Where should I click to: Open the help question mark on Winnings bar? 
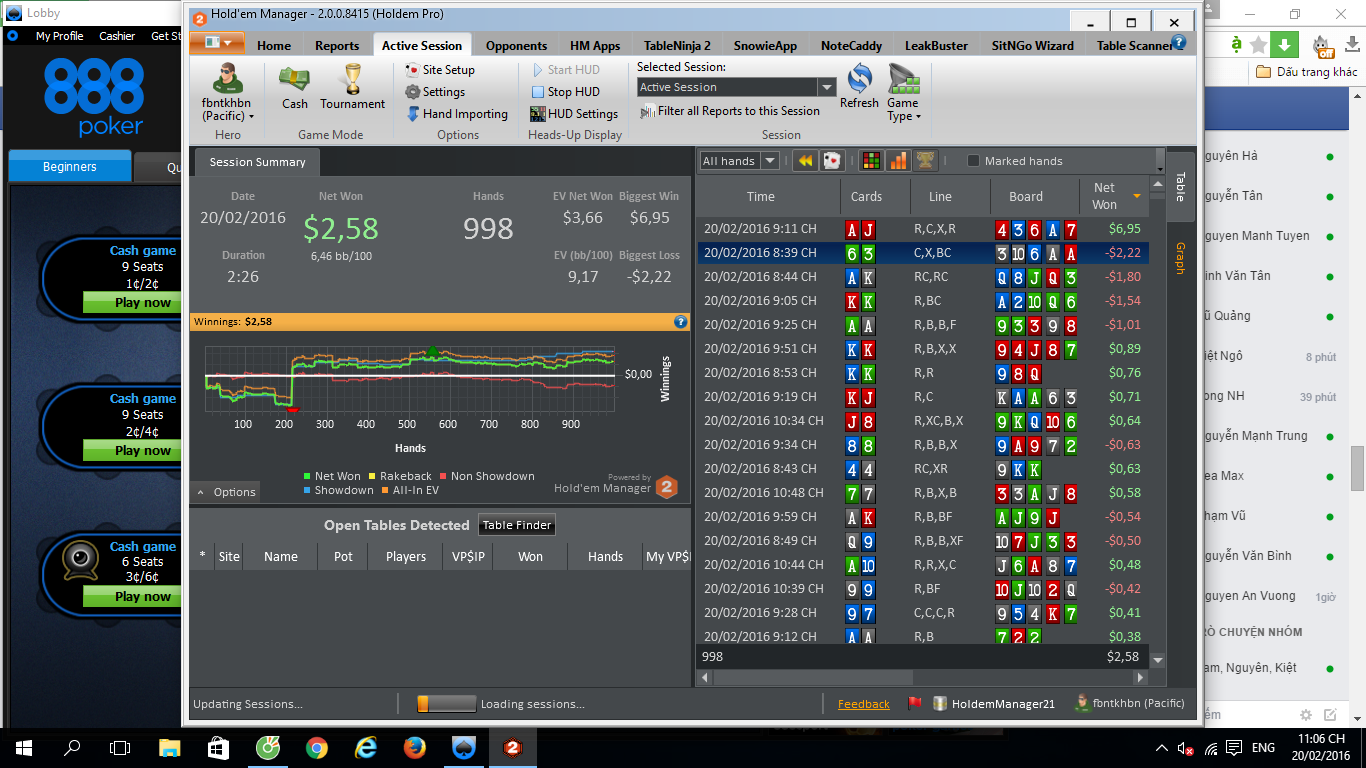[681, 322]
